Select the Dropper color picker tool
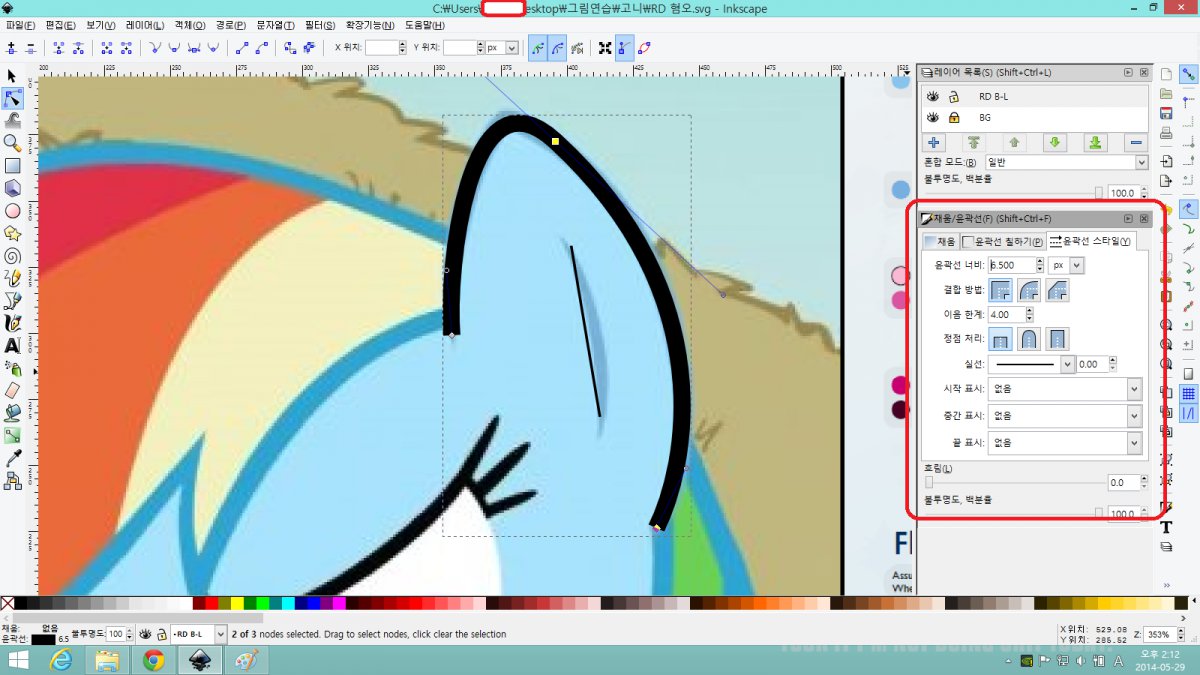This screenshot has width=1200, height=675. [12, 457]
